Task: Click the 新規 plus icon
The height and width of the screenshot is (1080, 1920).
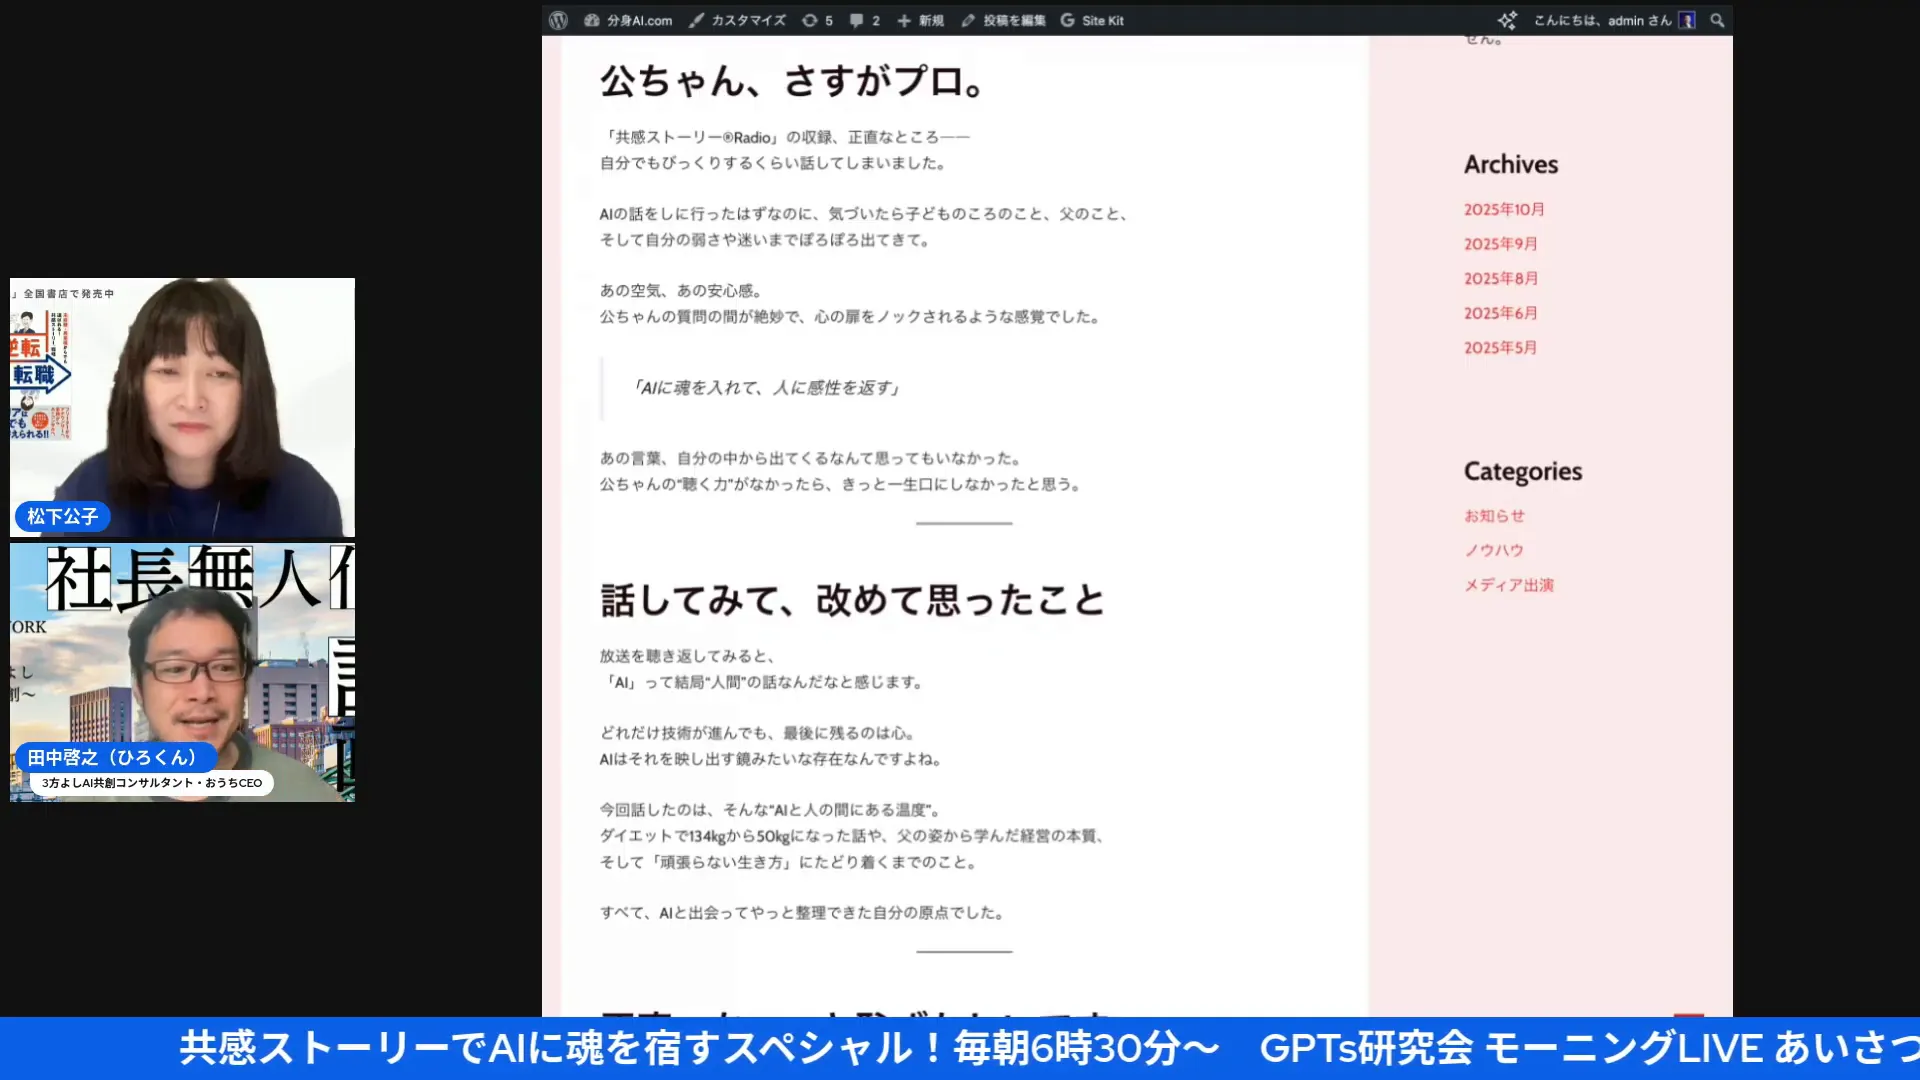Action: 905,19
